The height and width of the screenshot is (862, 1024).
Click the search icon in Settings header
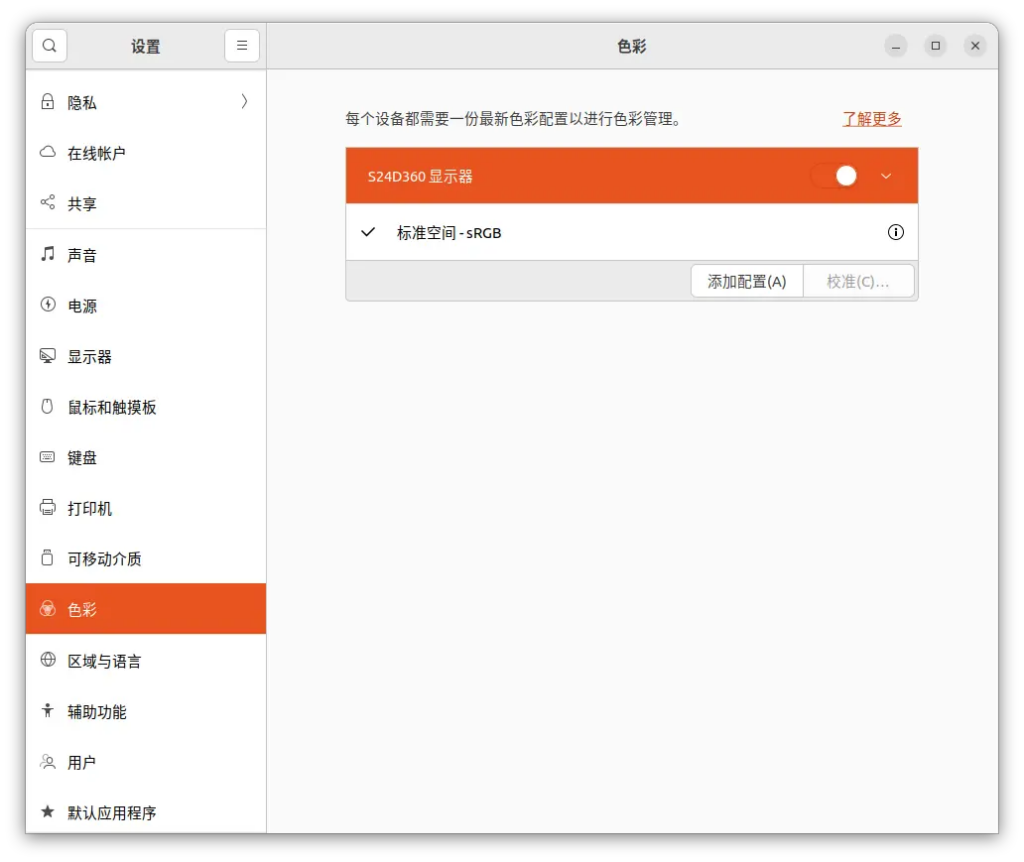point(49,46)
